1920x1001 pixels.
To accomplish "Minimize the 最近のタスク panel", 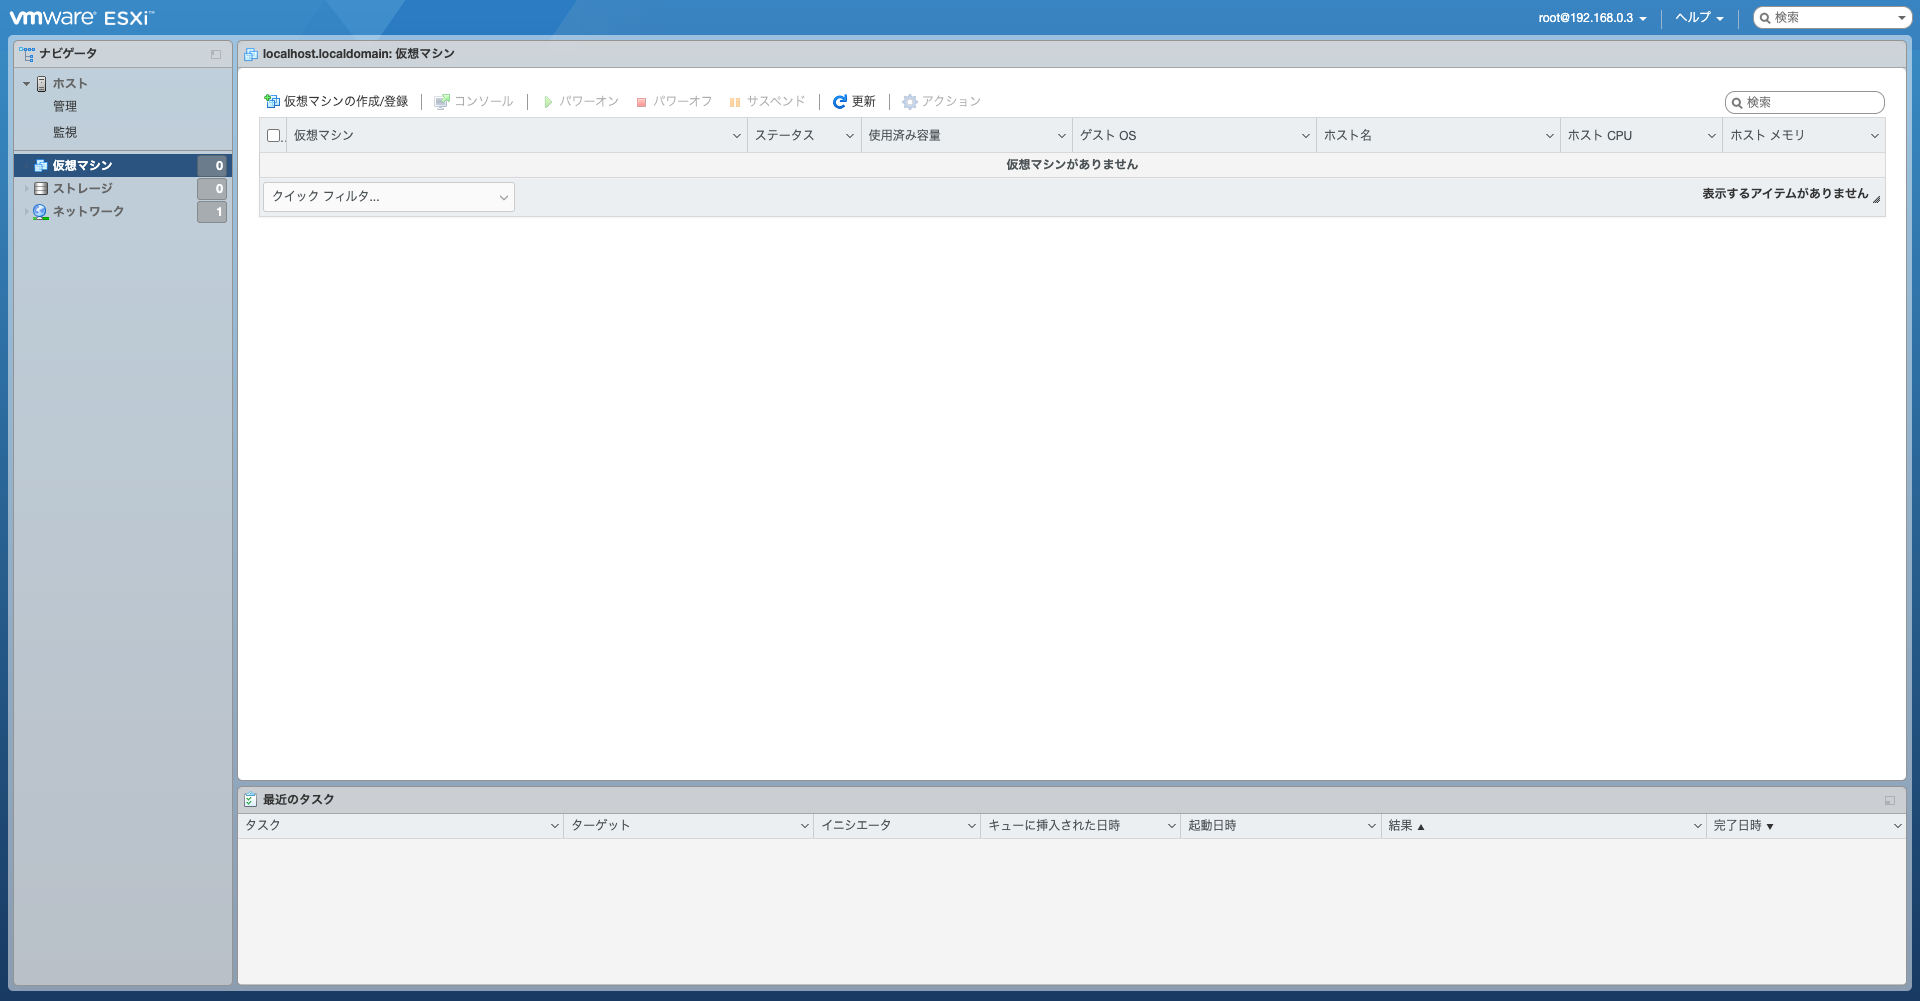I will [x=1890, y=800].
